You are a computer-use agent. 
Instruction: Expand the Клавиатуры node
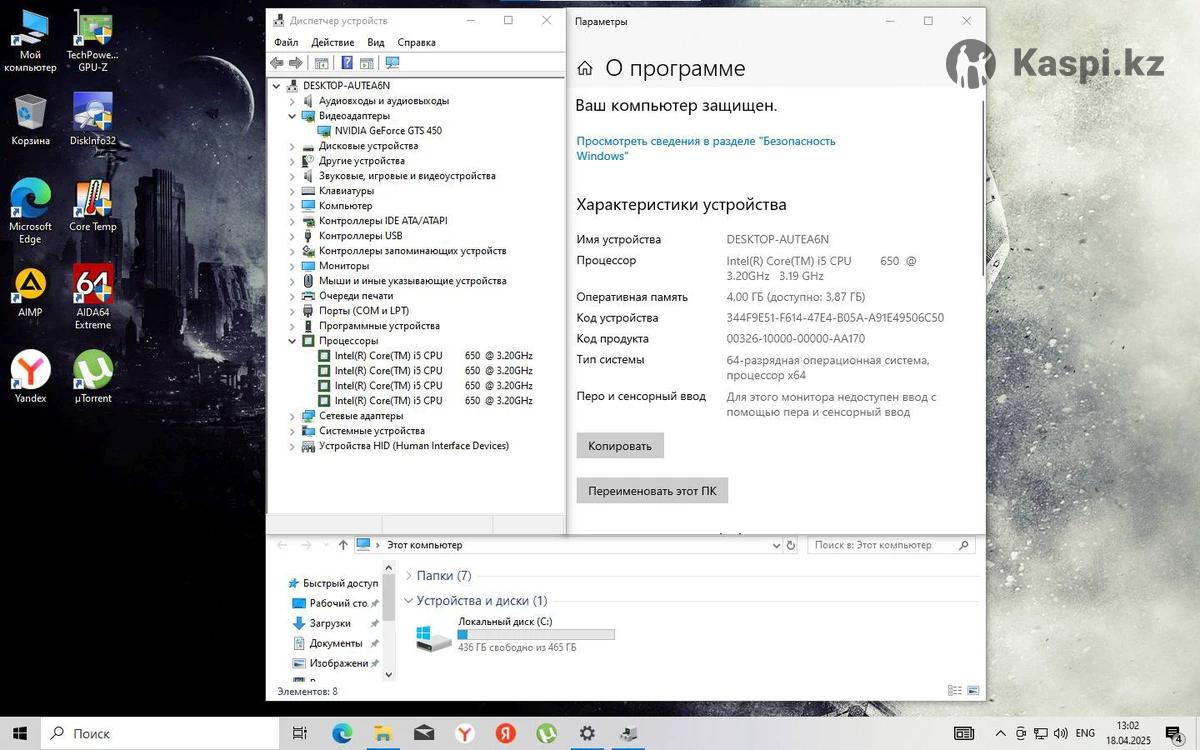(293, 191)
